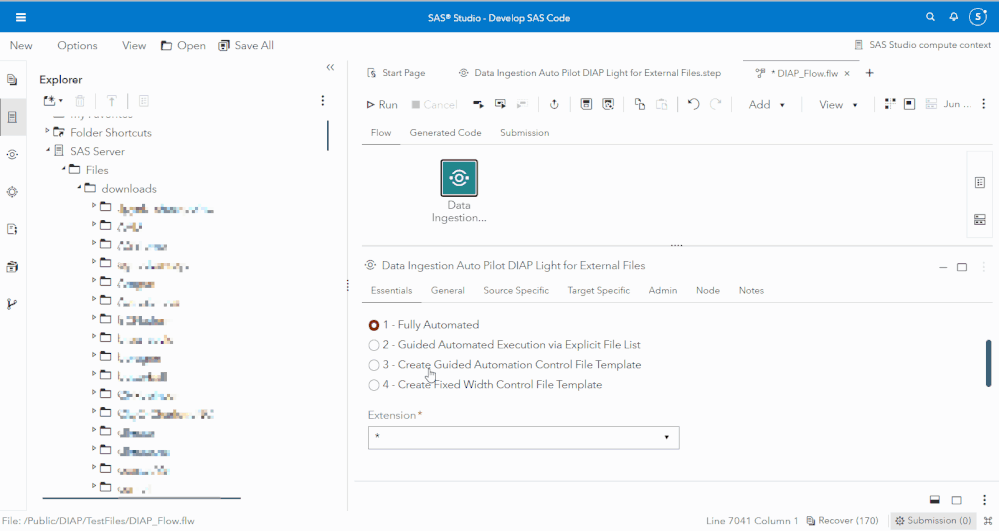Open the Submission tab in flow
The width and height of the screenshot is (999, 531).
point(524,133)
